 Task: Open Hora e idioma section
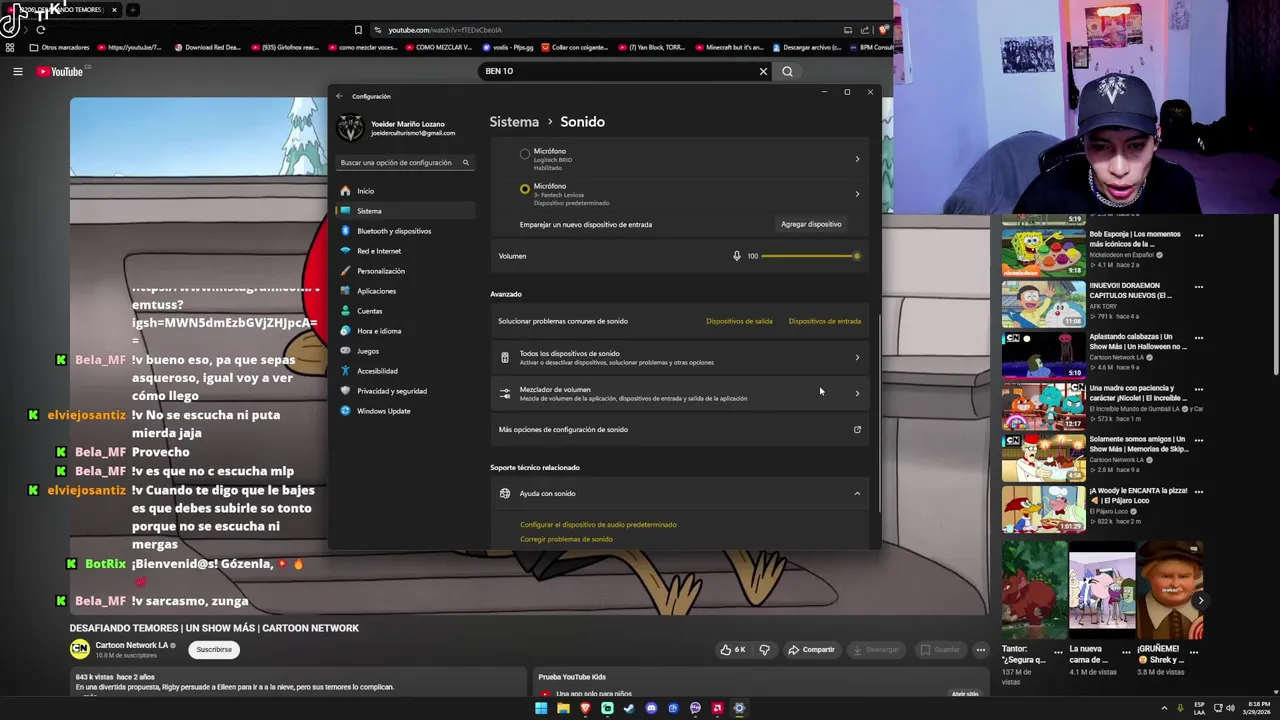[405, 331]
